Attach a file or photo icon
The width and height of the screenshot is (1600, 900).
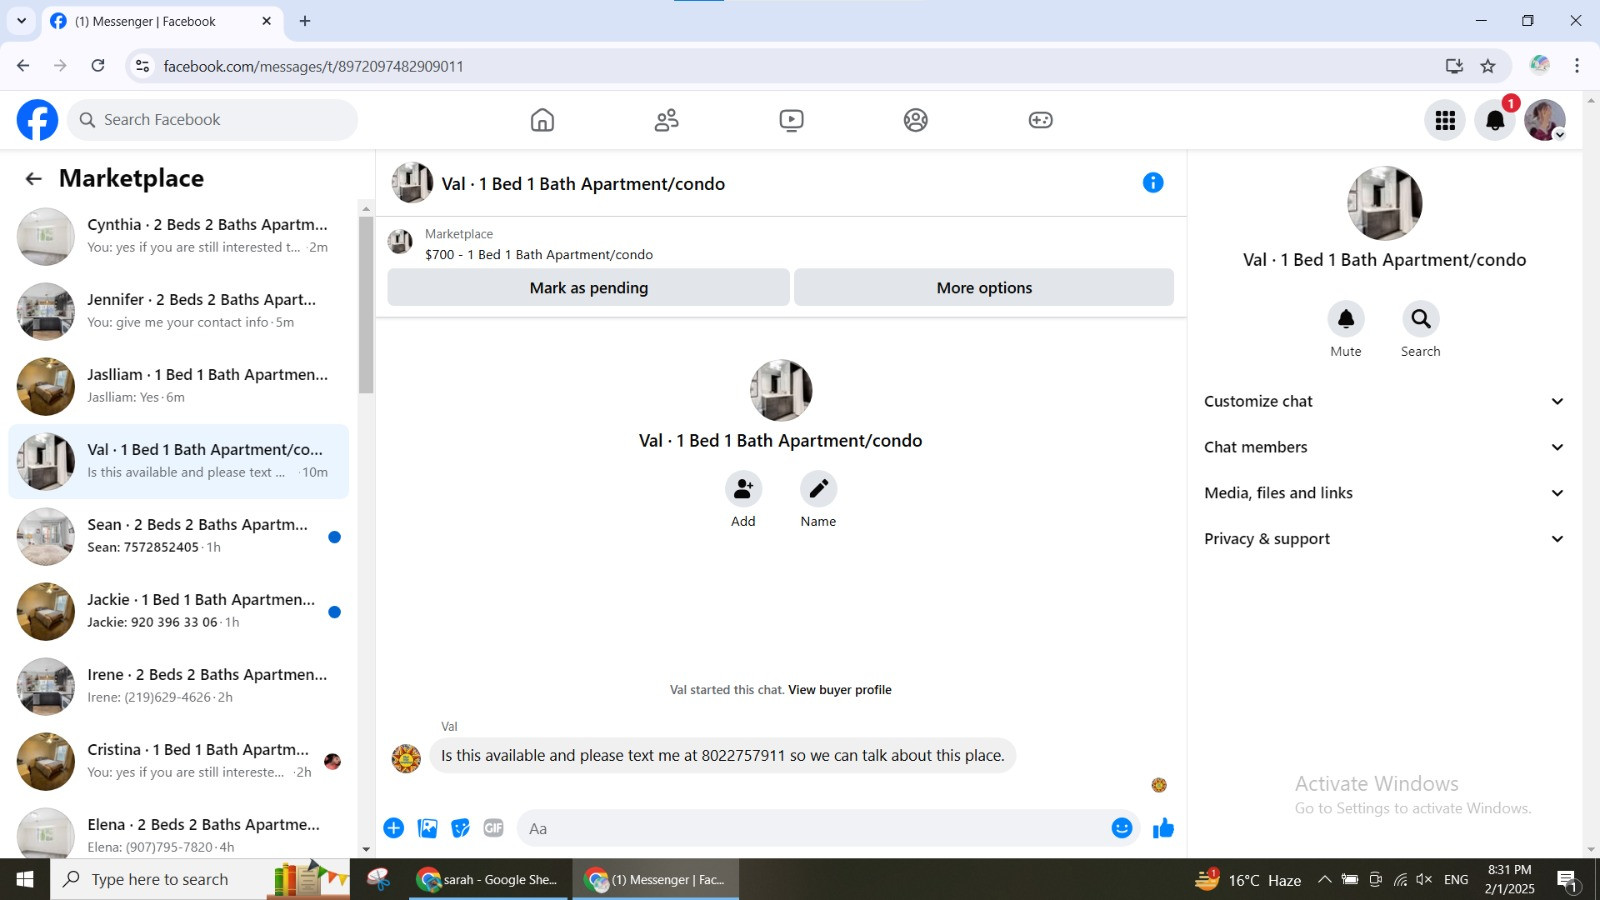tap(427, 828)
